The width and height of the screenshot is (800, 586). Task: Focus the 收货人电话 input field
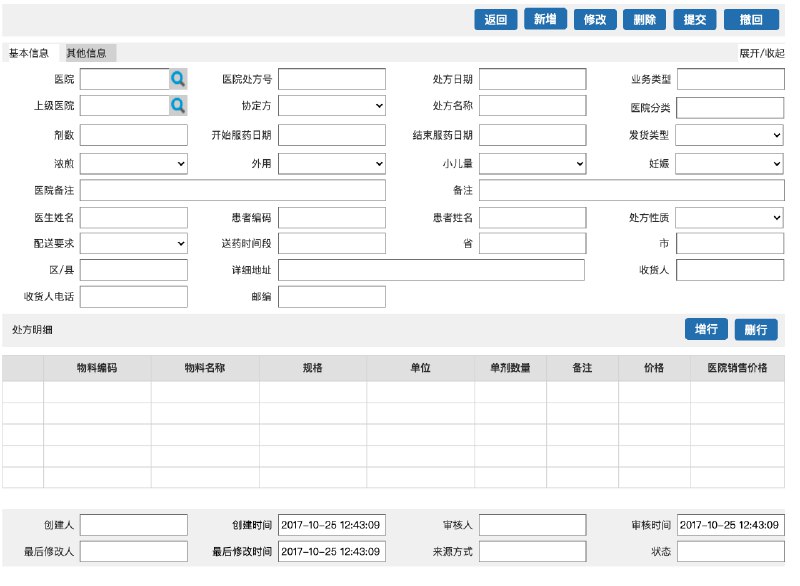(134, 296)
